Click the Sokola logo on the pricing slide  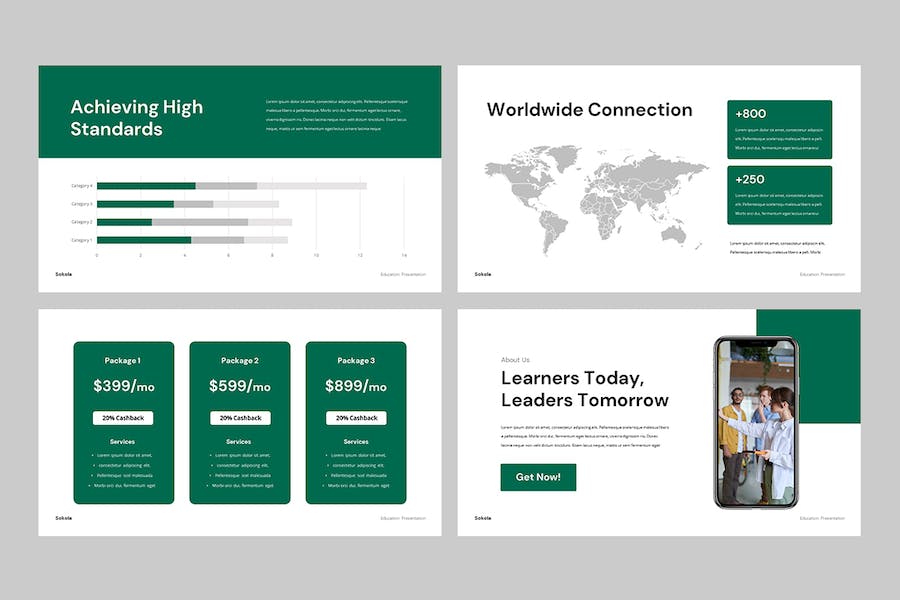pos(63,518)
